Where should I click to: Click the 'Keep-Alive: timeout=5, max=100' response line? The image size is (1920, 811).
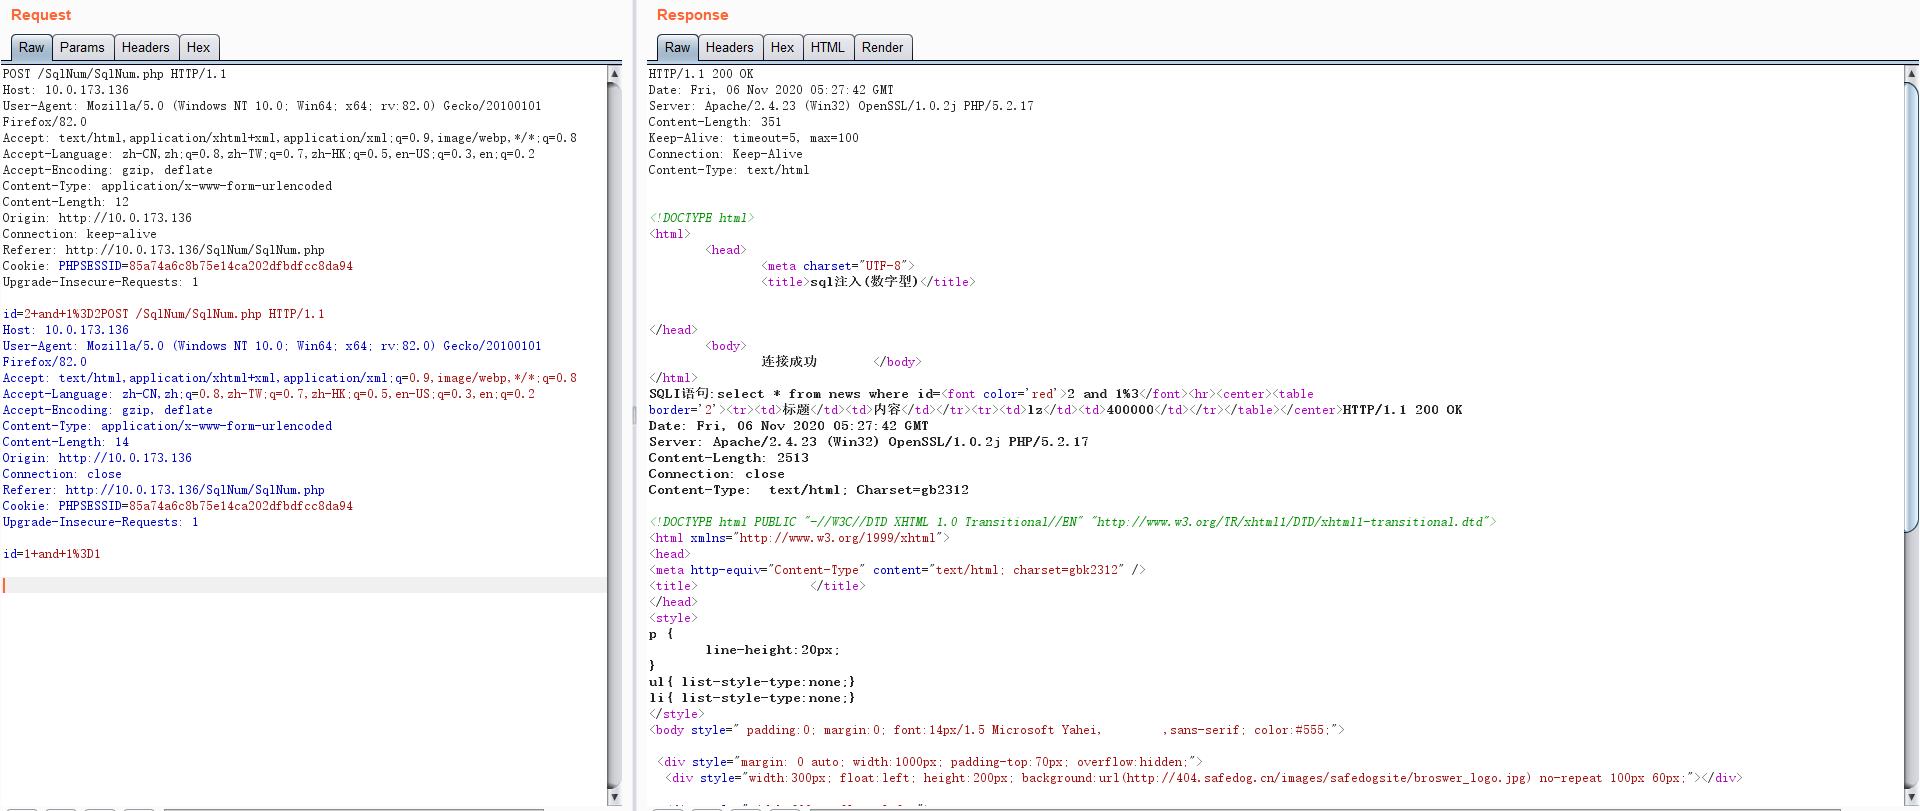pos(754,138)
